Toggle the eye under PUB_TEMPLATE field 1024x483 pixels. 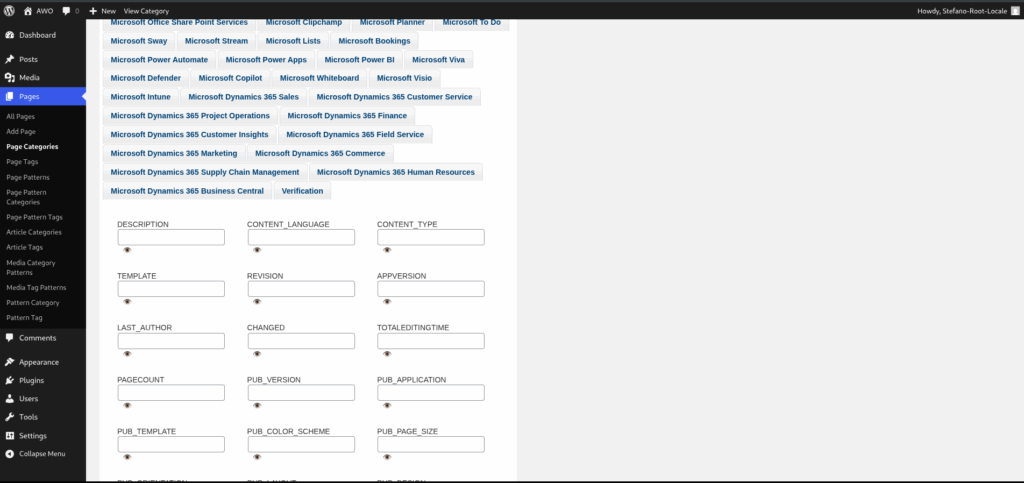click(x=127, y=457)
